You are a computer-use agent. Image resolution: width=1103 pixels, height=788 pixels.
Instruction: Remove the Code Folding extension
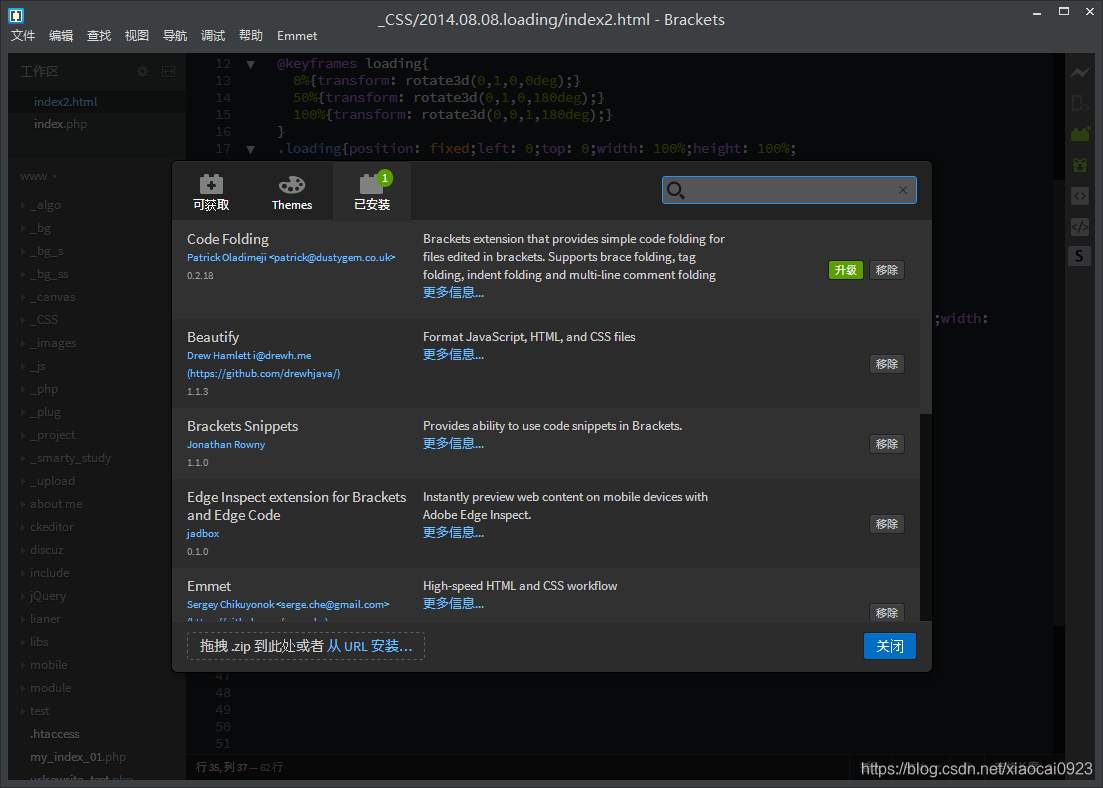coord(886,270)
